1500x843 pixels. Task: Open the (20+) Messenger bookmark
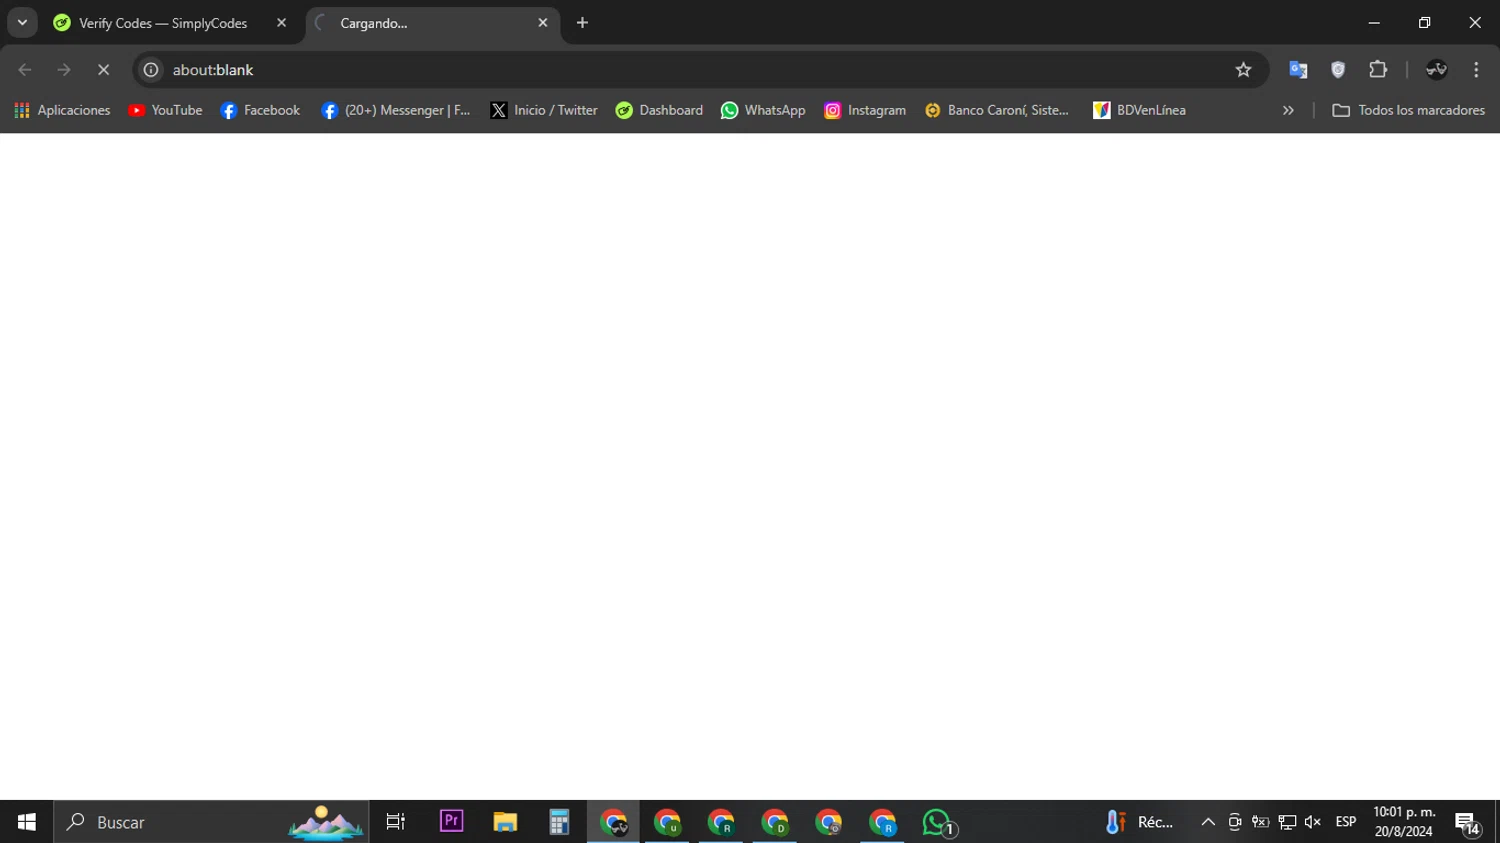point(396,110)
